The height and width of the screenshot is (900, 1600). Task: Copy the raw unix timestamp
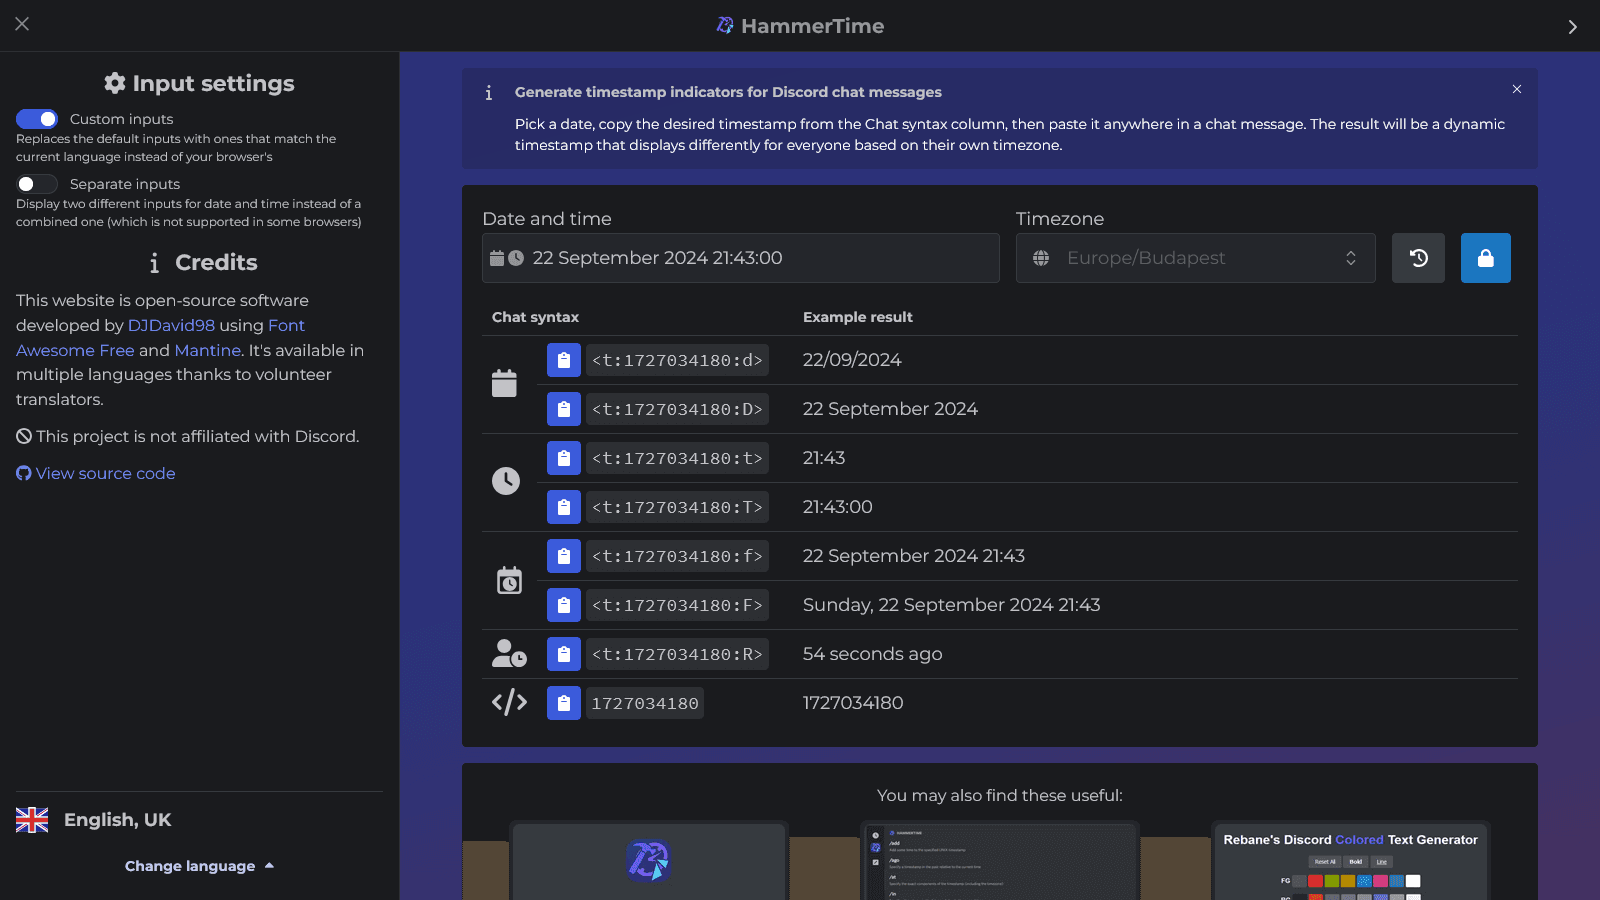click(563, 702)
